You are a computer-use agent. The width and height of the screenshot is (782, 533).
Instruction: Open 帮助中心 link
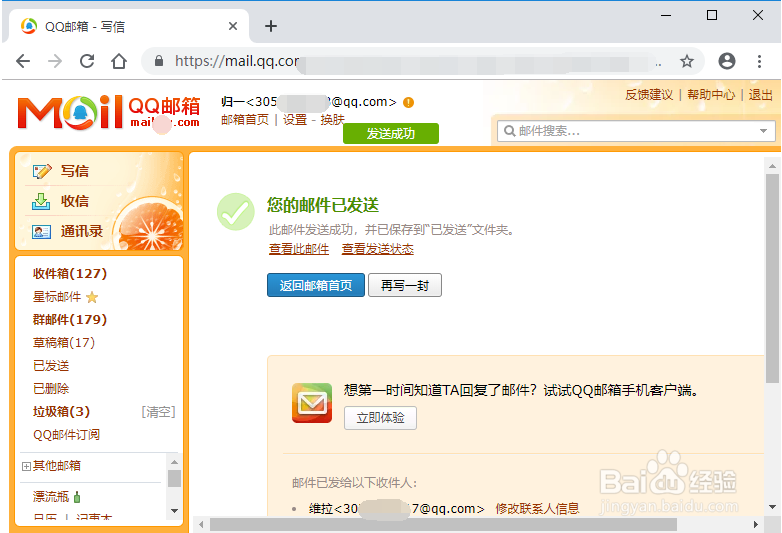tap(711, 95)
